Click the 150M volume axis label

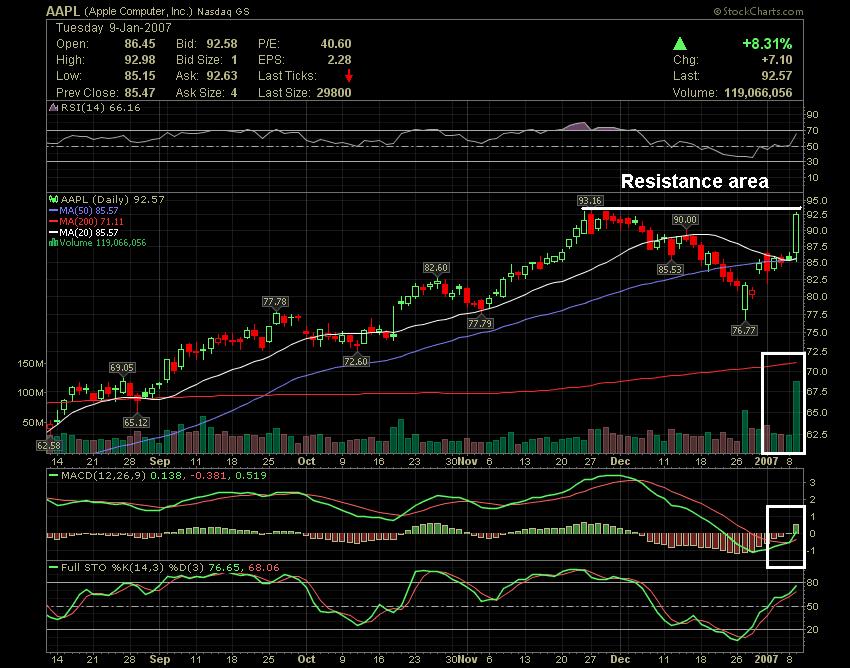pyautogui.click(x=30, y=363)
